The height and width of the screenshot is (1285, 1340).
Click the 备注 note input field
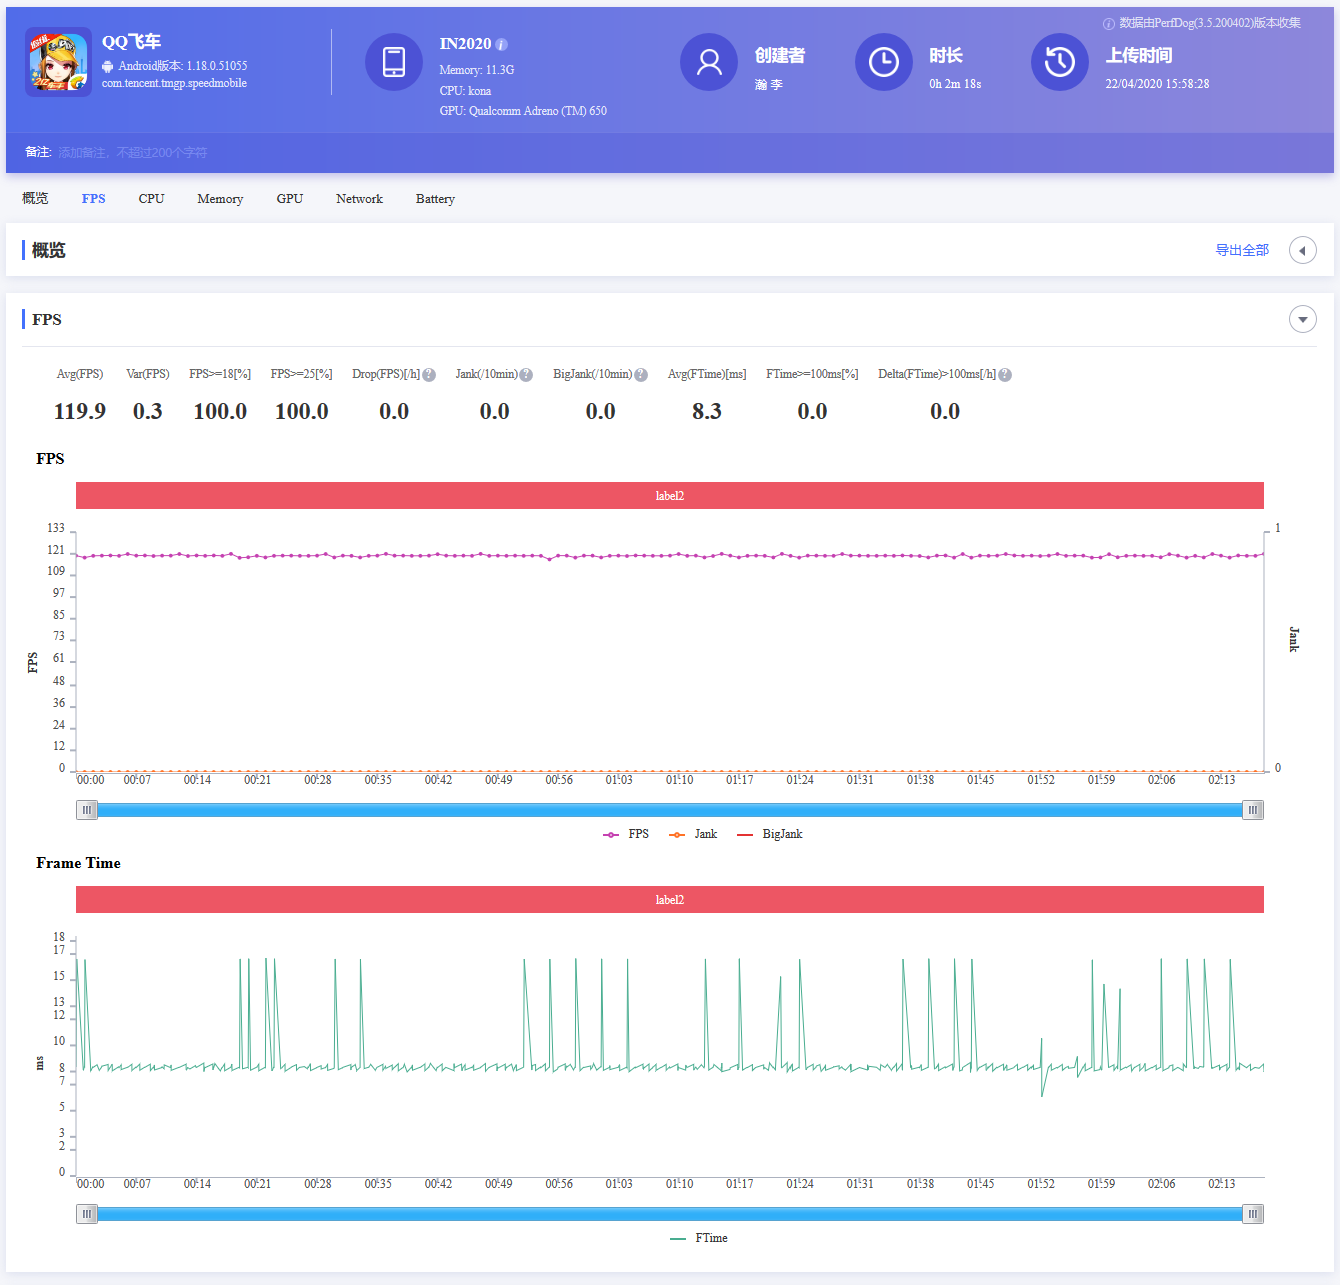[x=133, y=153]
